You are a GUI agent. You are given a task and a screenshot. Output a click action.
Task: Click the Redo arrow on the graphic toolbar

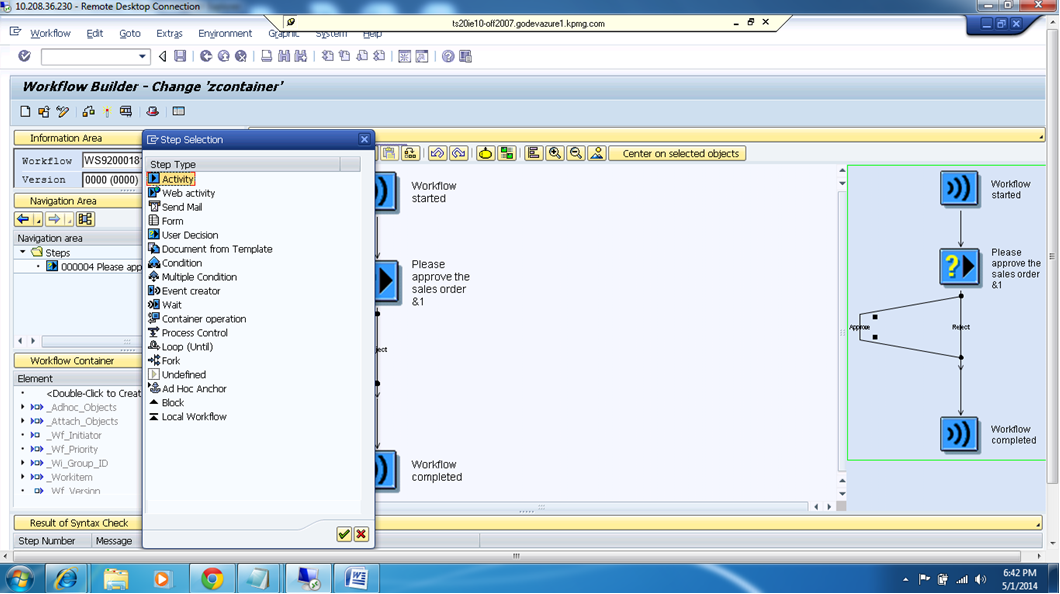(458, 153)
